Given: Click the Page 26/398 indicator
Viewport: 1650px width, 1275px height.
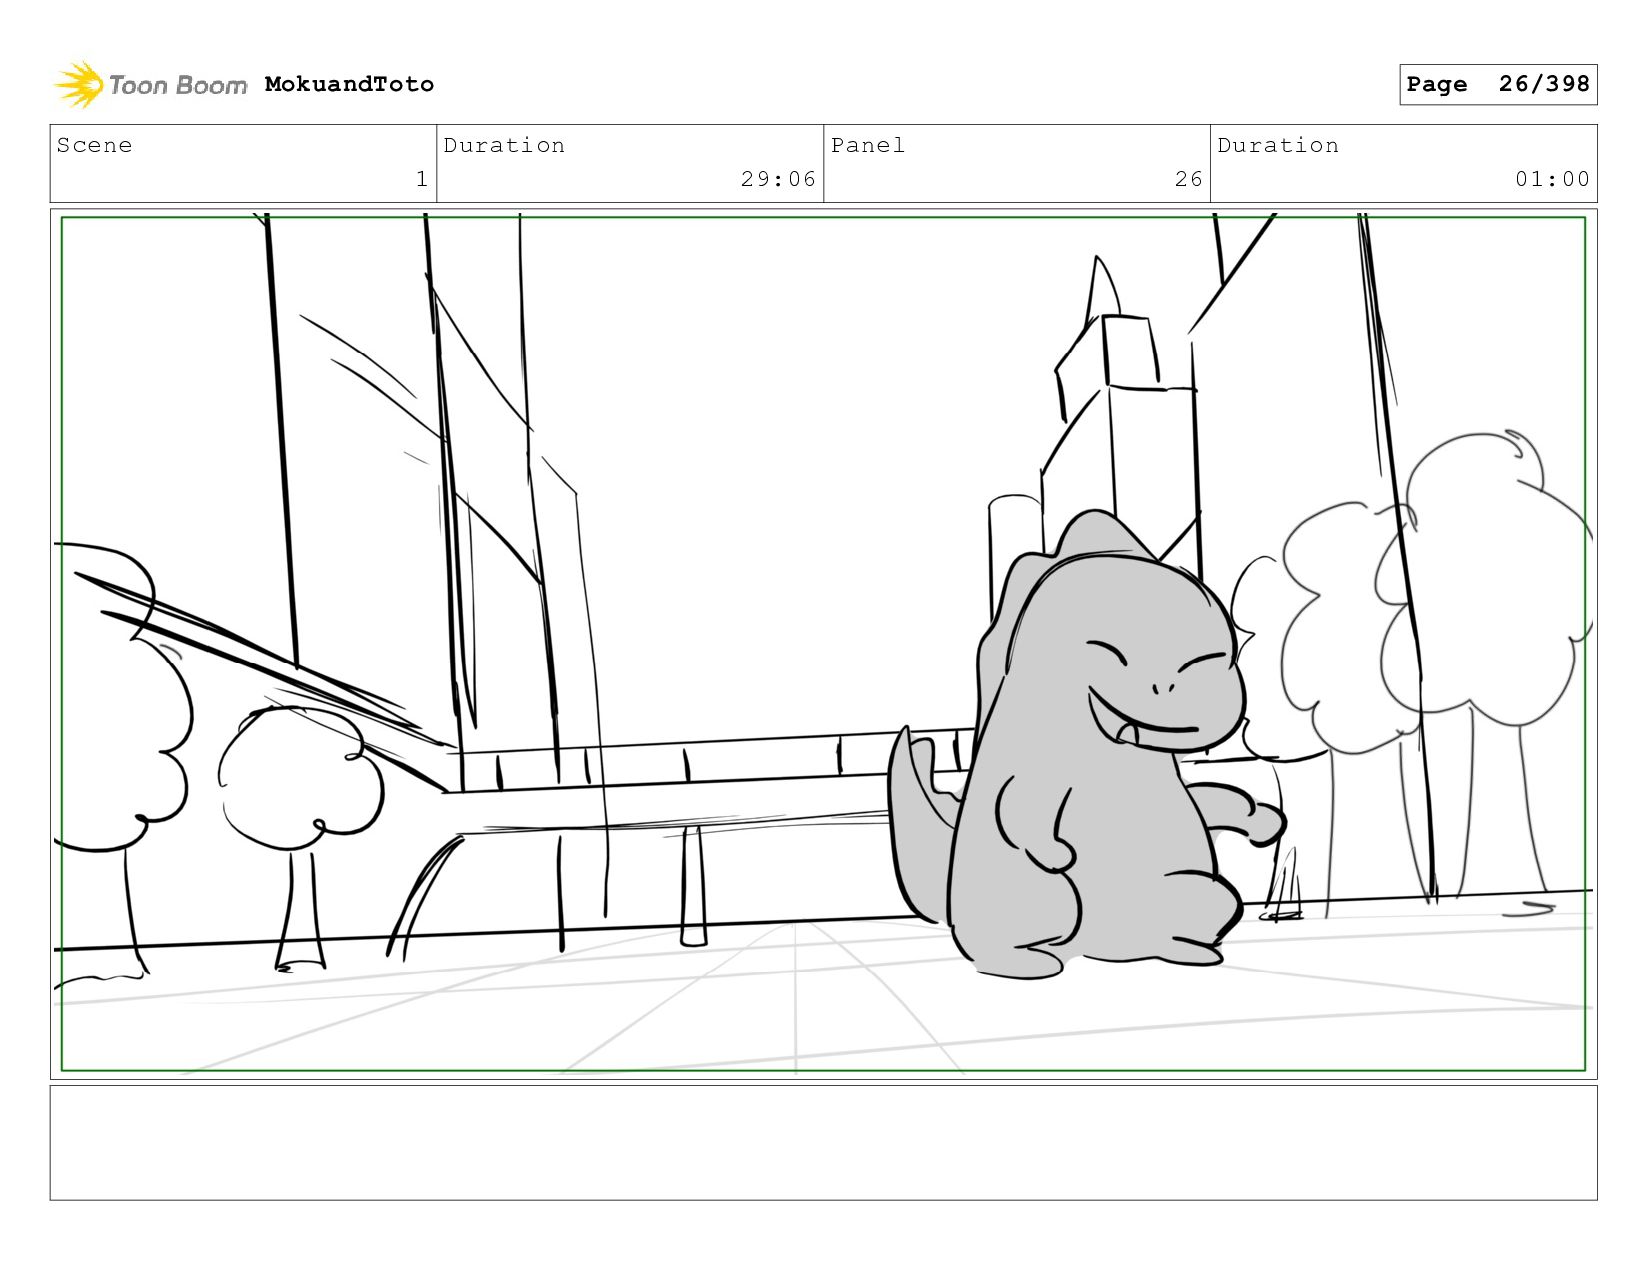Looking at the screenshot, I should tap(1498, 84).
